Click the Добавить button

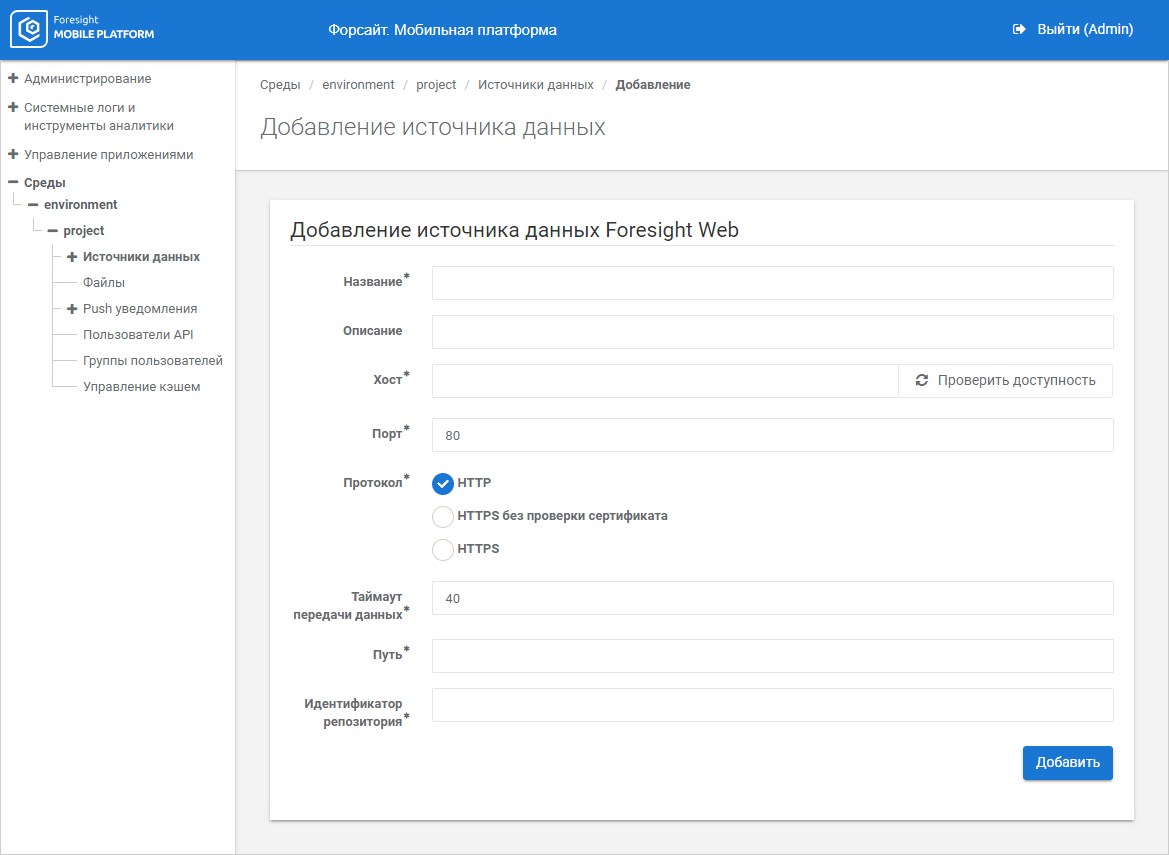point(1067,762)
